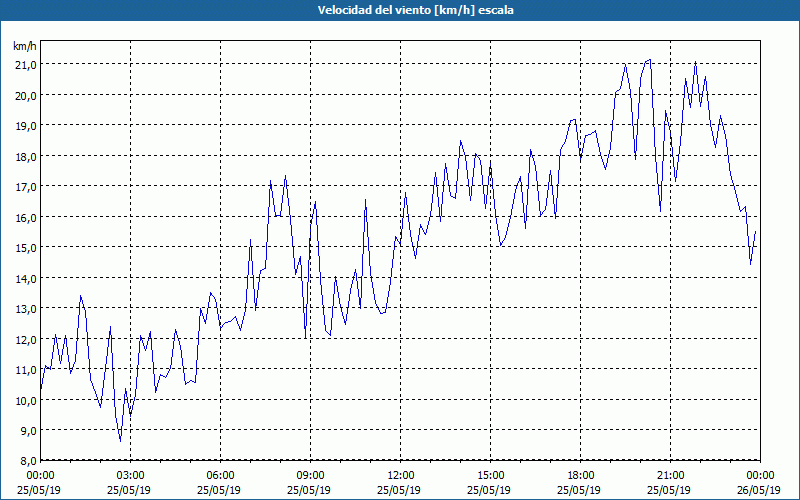The image size is (800, 500).
Task: Click the '19,0' y-axis value
Action: (x=27, y=126)
